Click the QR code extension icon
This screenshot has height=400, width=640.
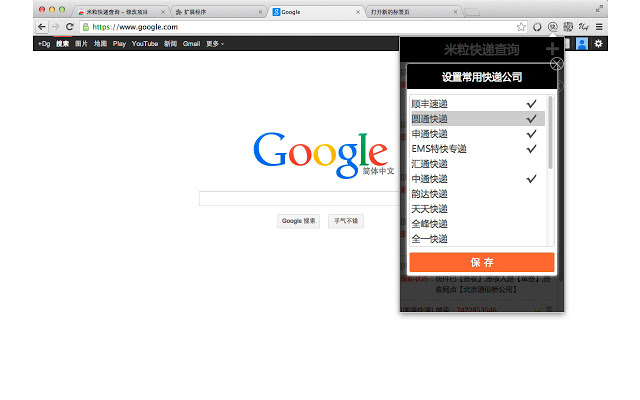pos(568,27)
